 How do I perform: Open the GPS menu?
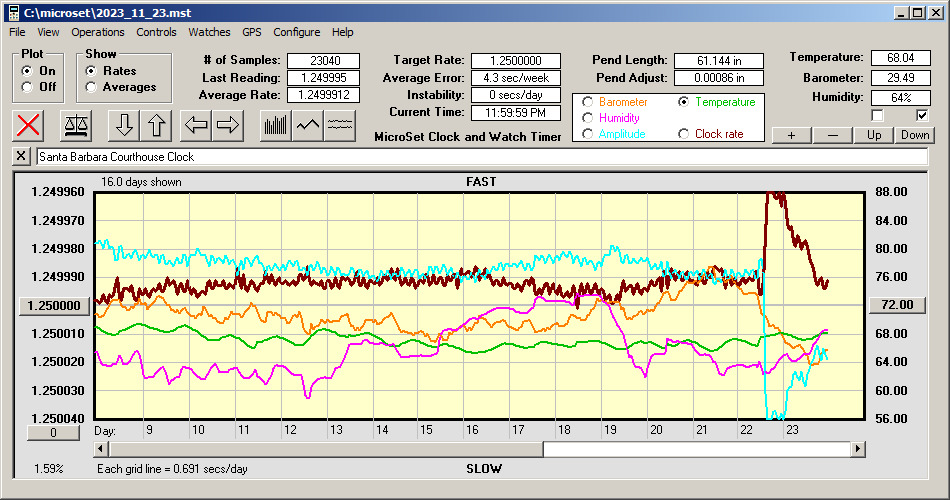coord(252,32)
